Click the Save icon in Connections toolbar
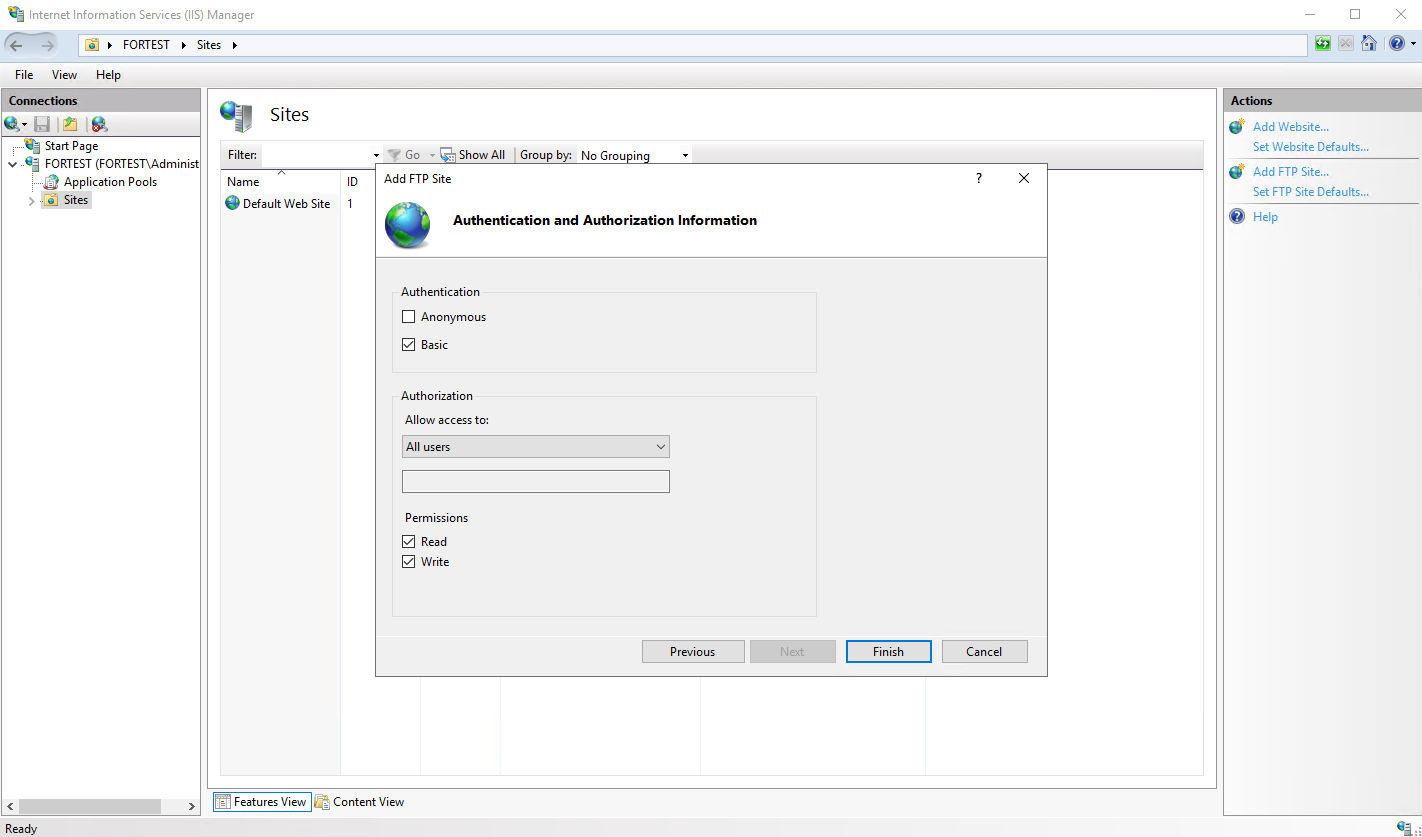The image size is (1422, 837). pyautogui.click(x=42, y=124)
